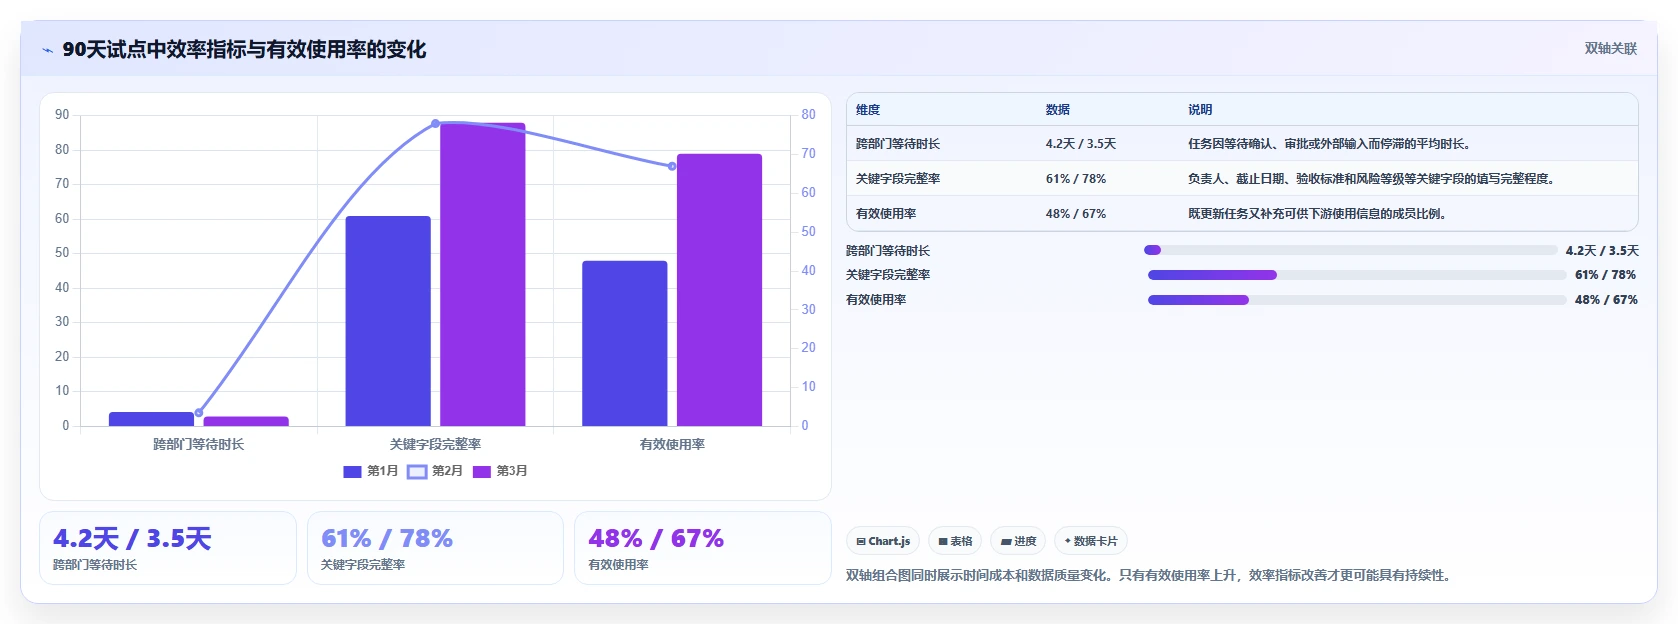The image size is (1678, 624).
Task: Click footer note starting 双轴组合图同时展示
Action: point(1149,575)
